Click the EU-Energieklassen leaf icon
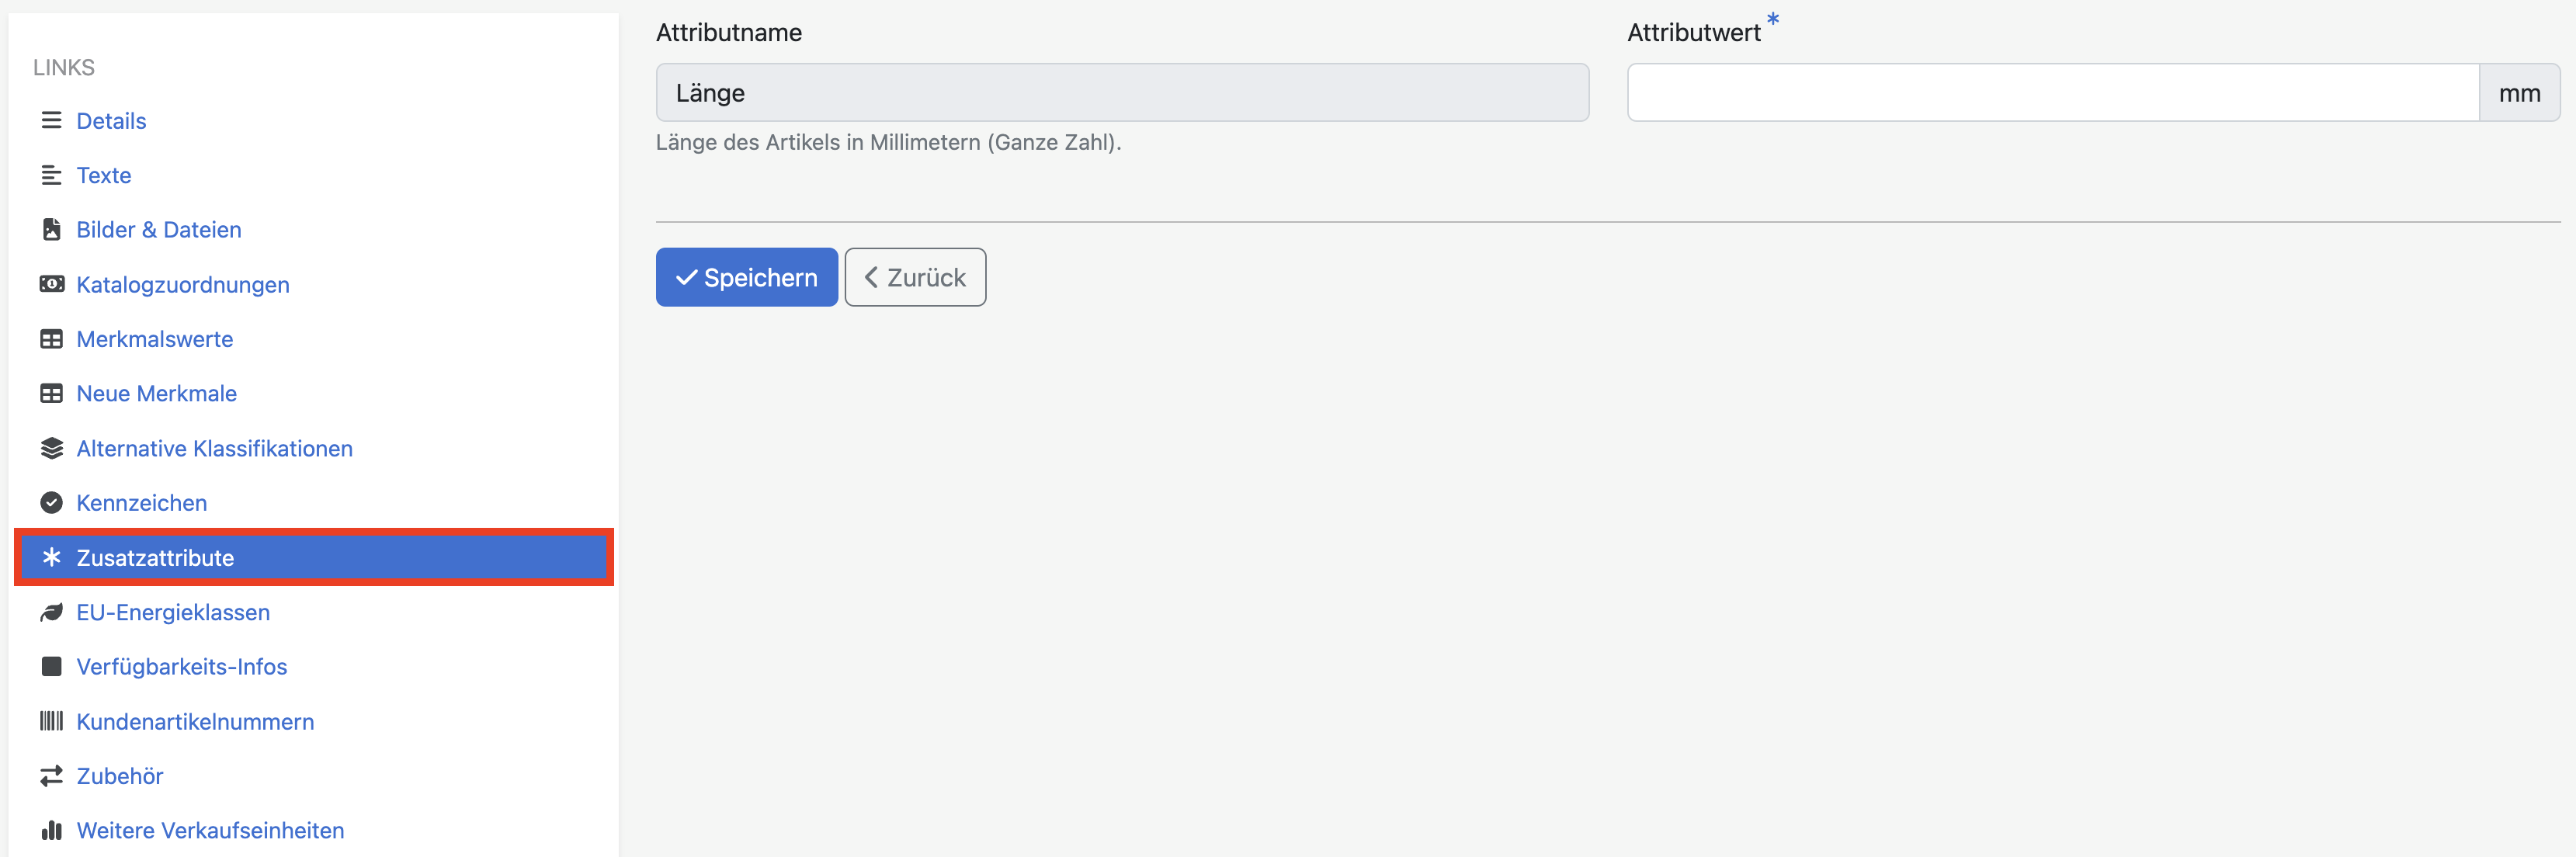The height and width of the screenshot is (857, 2576). click(51, 612)
